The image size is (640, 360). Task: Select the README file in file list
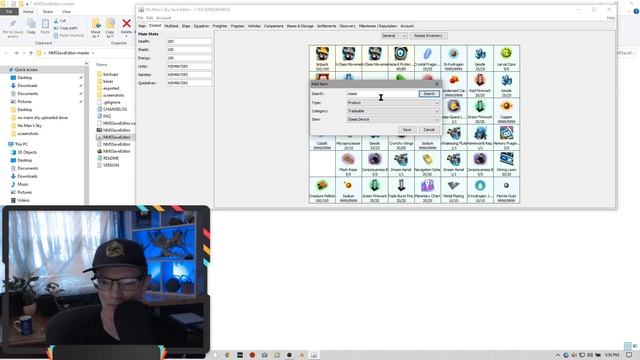tap(111, 158)
